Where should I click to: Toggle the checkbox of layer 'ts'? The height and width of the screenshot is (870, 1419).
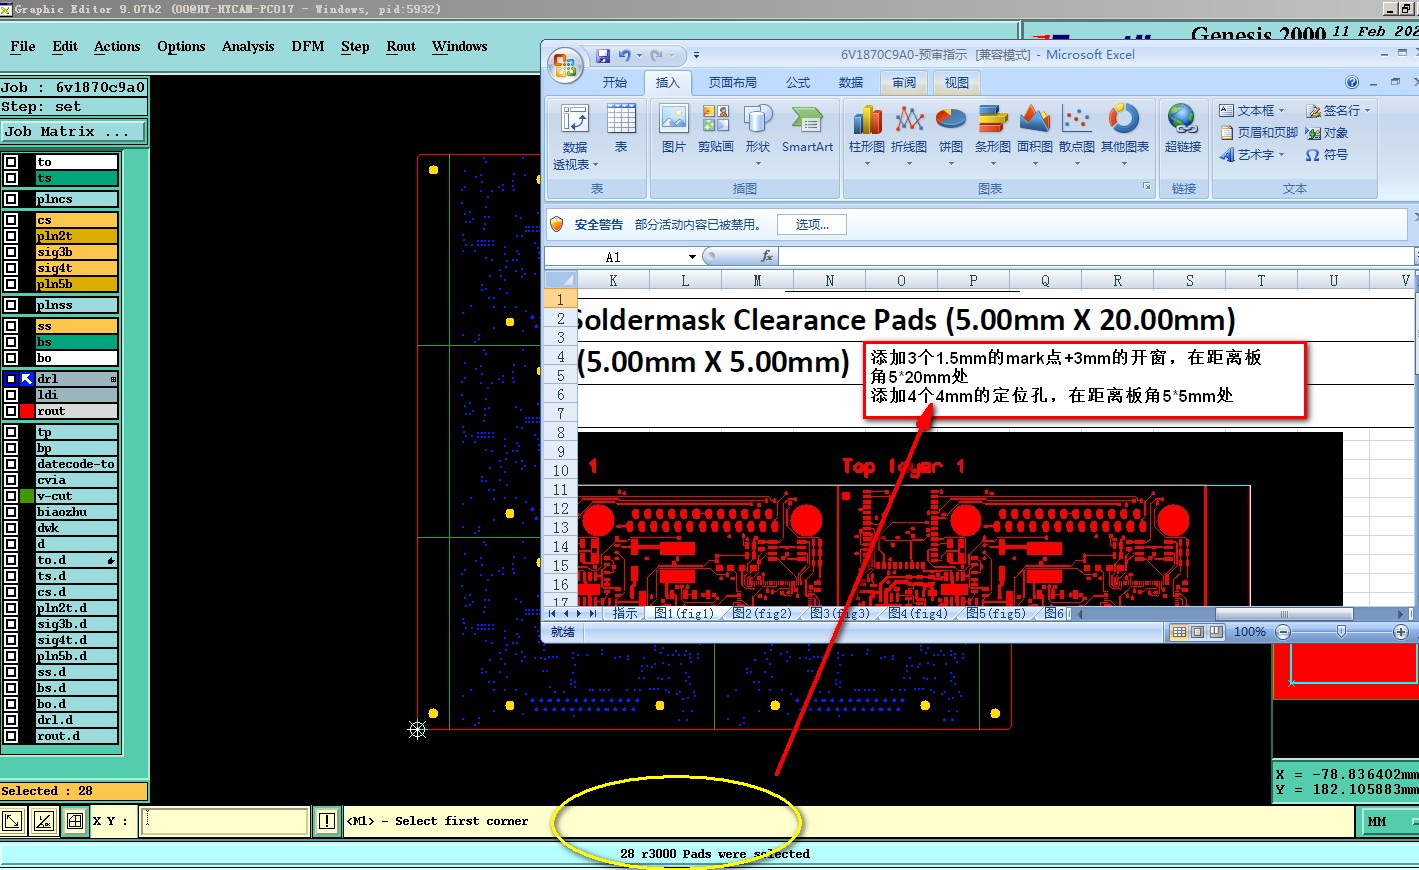coord(11,178)
